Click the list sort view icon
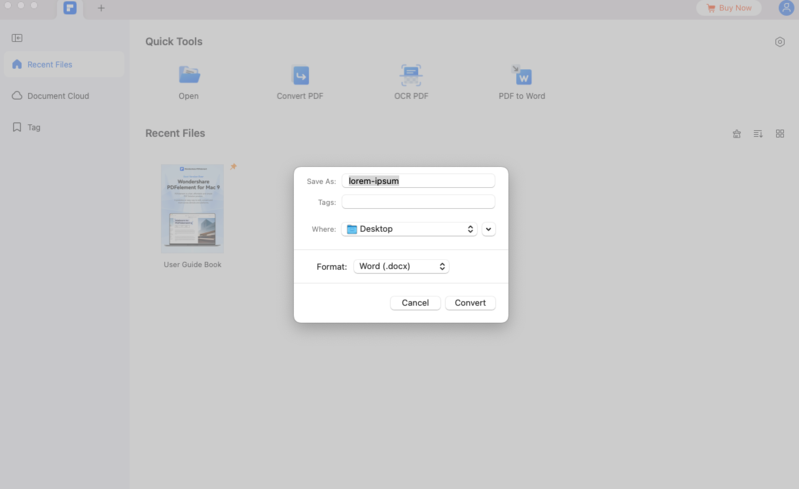This screenshot has height=489, width=799. [758, 133]
